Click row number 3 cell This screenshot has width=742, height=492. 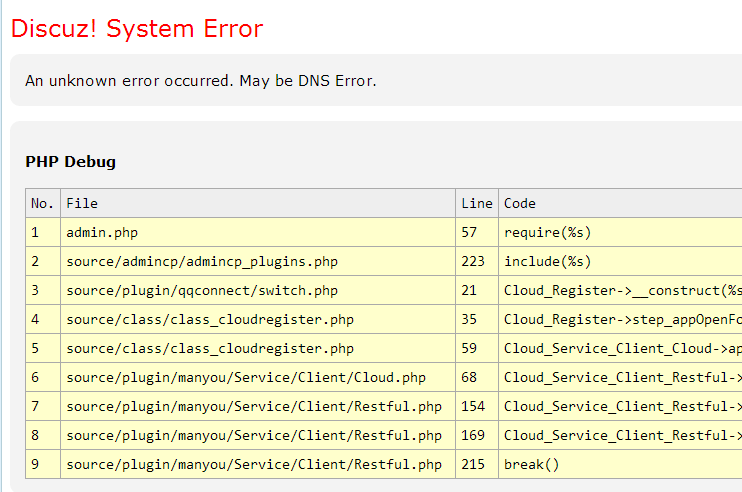coord(43,290)
